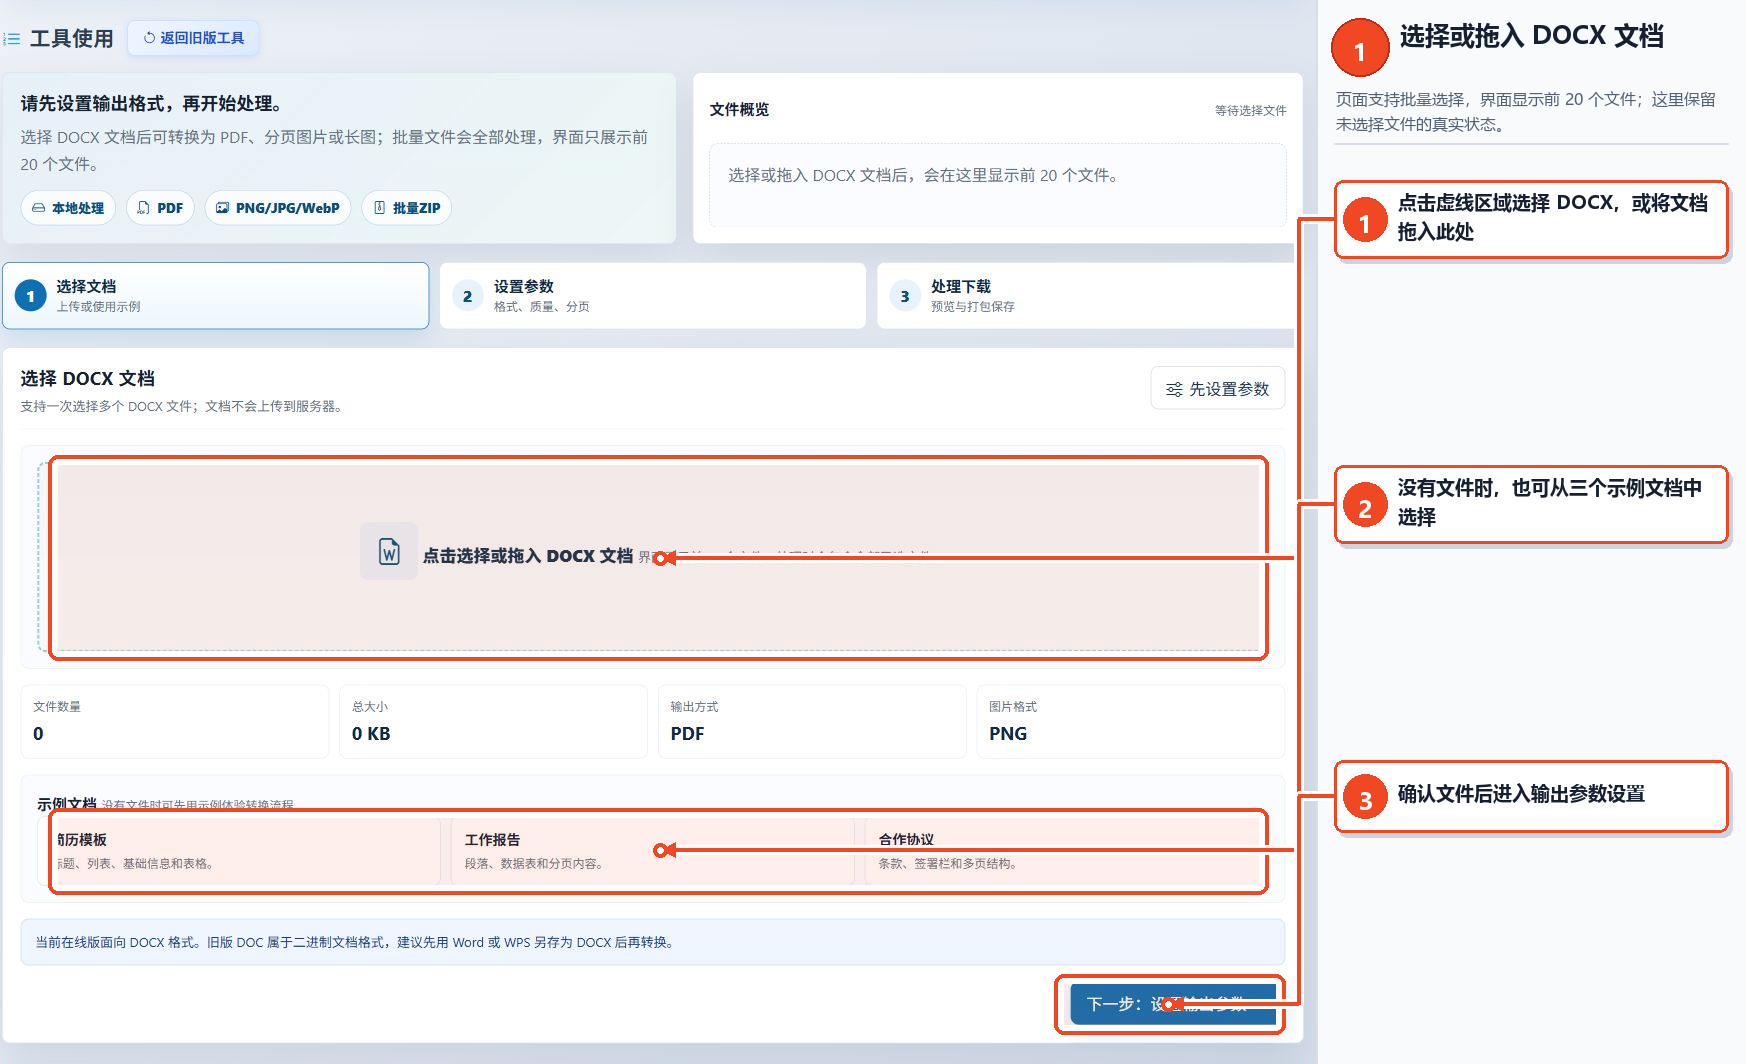1746x1064 pixels.
Task: Click the 请先设置输出格式，再开始处理。 heading
Action: click(154, 104)
